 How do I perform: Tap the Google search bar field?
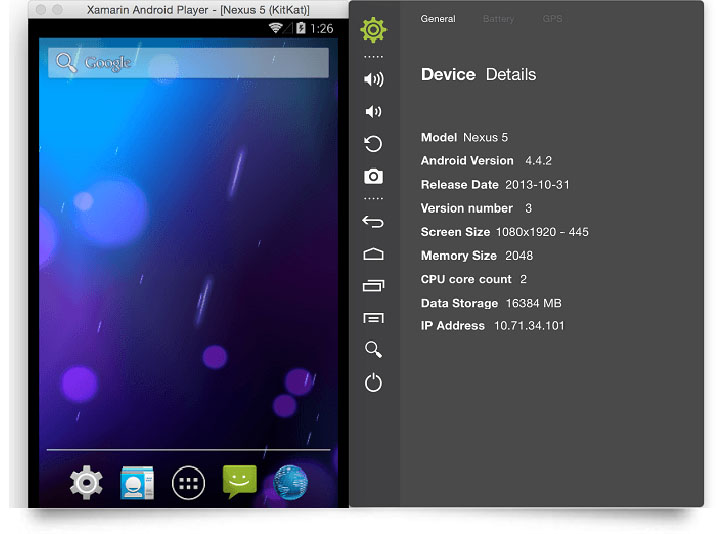pyautogui.click(x=188, y=62)
